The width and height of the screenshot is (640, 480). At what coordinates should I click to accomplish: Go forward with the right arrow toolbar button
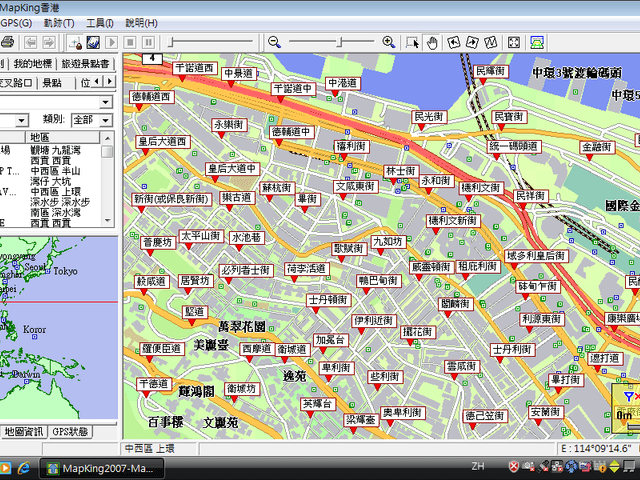[x=48, y=42]
